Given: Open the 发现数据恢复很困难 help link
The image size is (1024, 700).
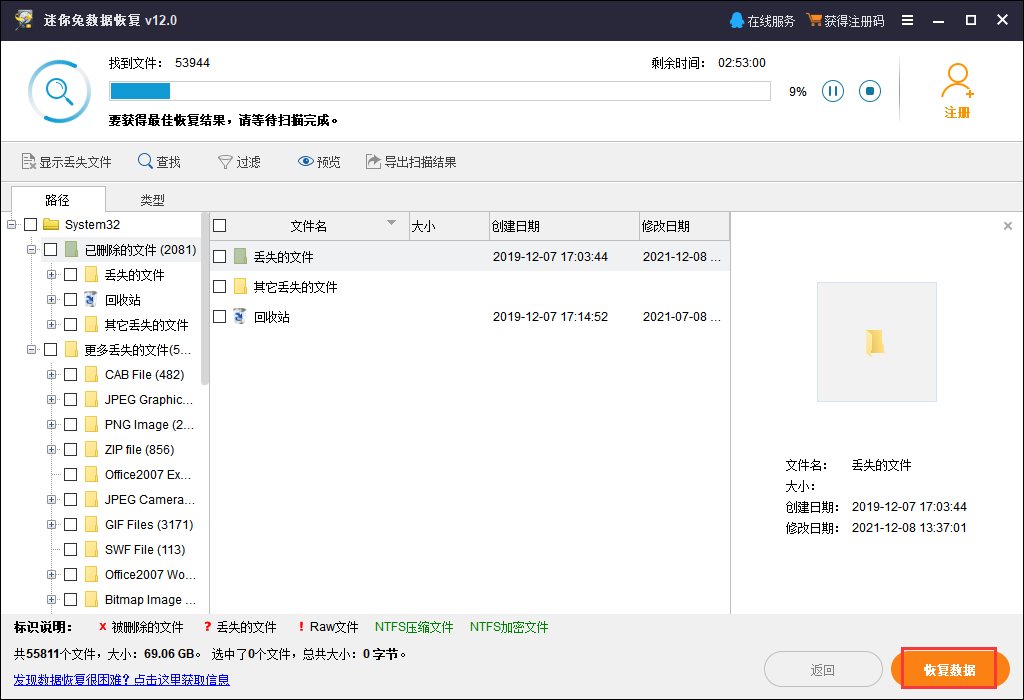Looking at the screenshot, I should [x=121, y=680].
